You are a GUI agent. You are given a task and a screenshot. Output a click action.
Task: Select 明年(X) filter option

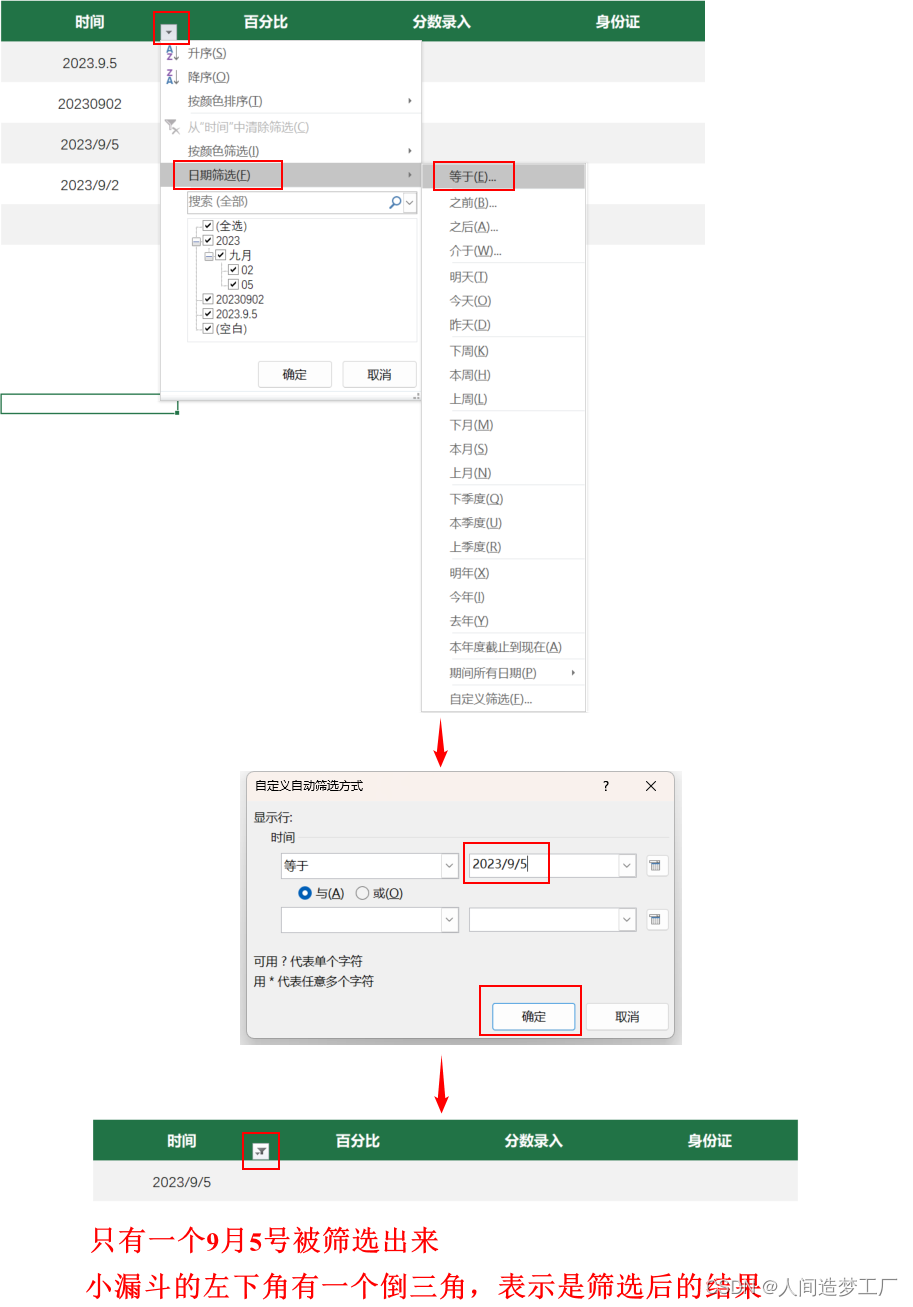[503, 573]
